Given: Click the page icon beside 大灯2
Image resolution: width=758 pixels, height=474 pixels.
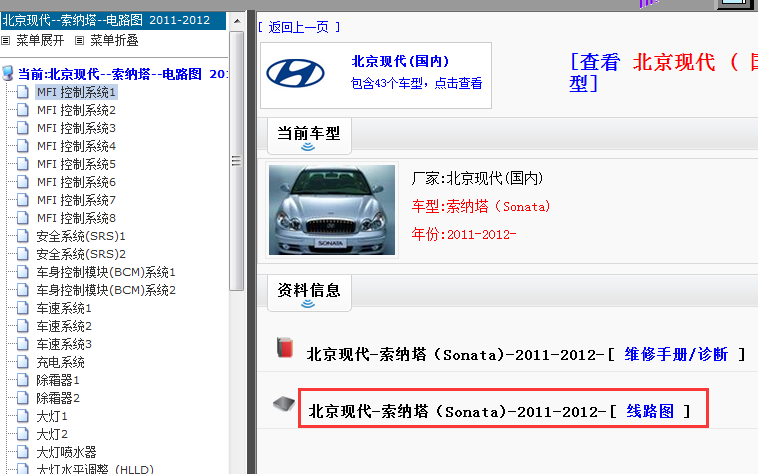Looking at the screenshot, I should pos(23,433).
